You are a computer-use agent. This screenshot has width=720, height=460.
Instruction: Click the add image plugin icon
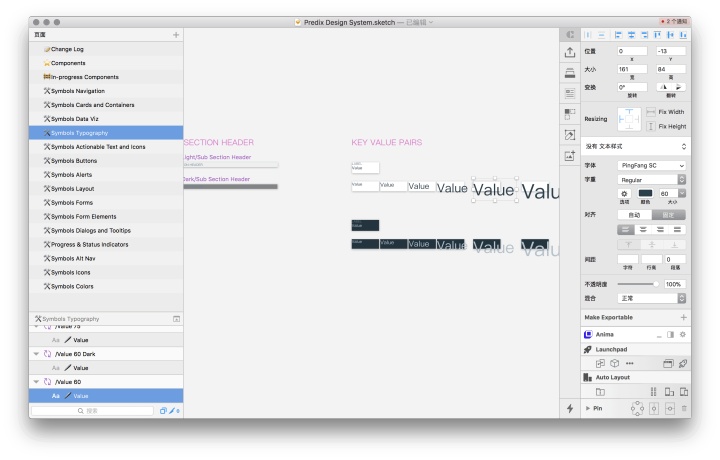[570, 156]
